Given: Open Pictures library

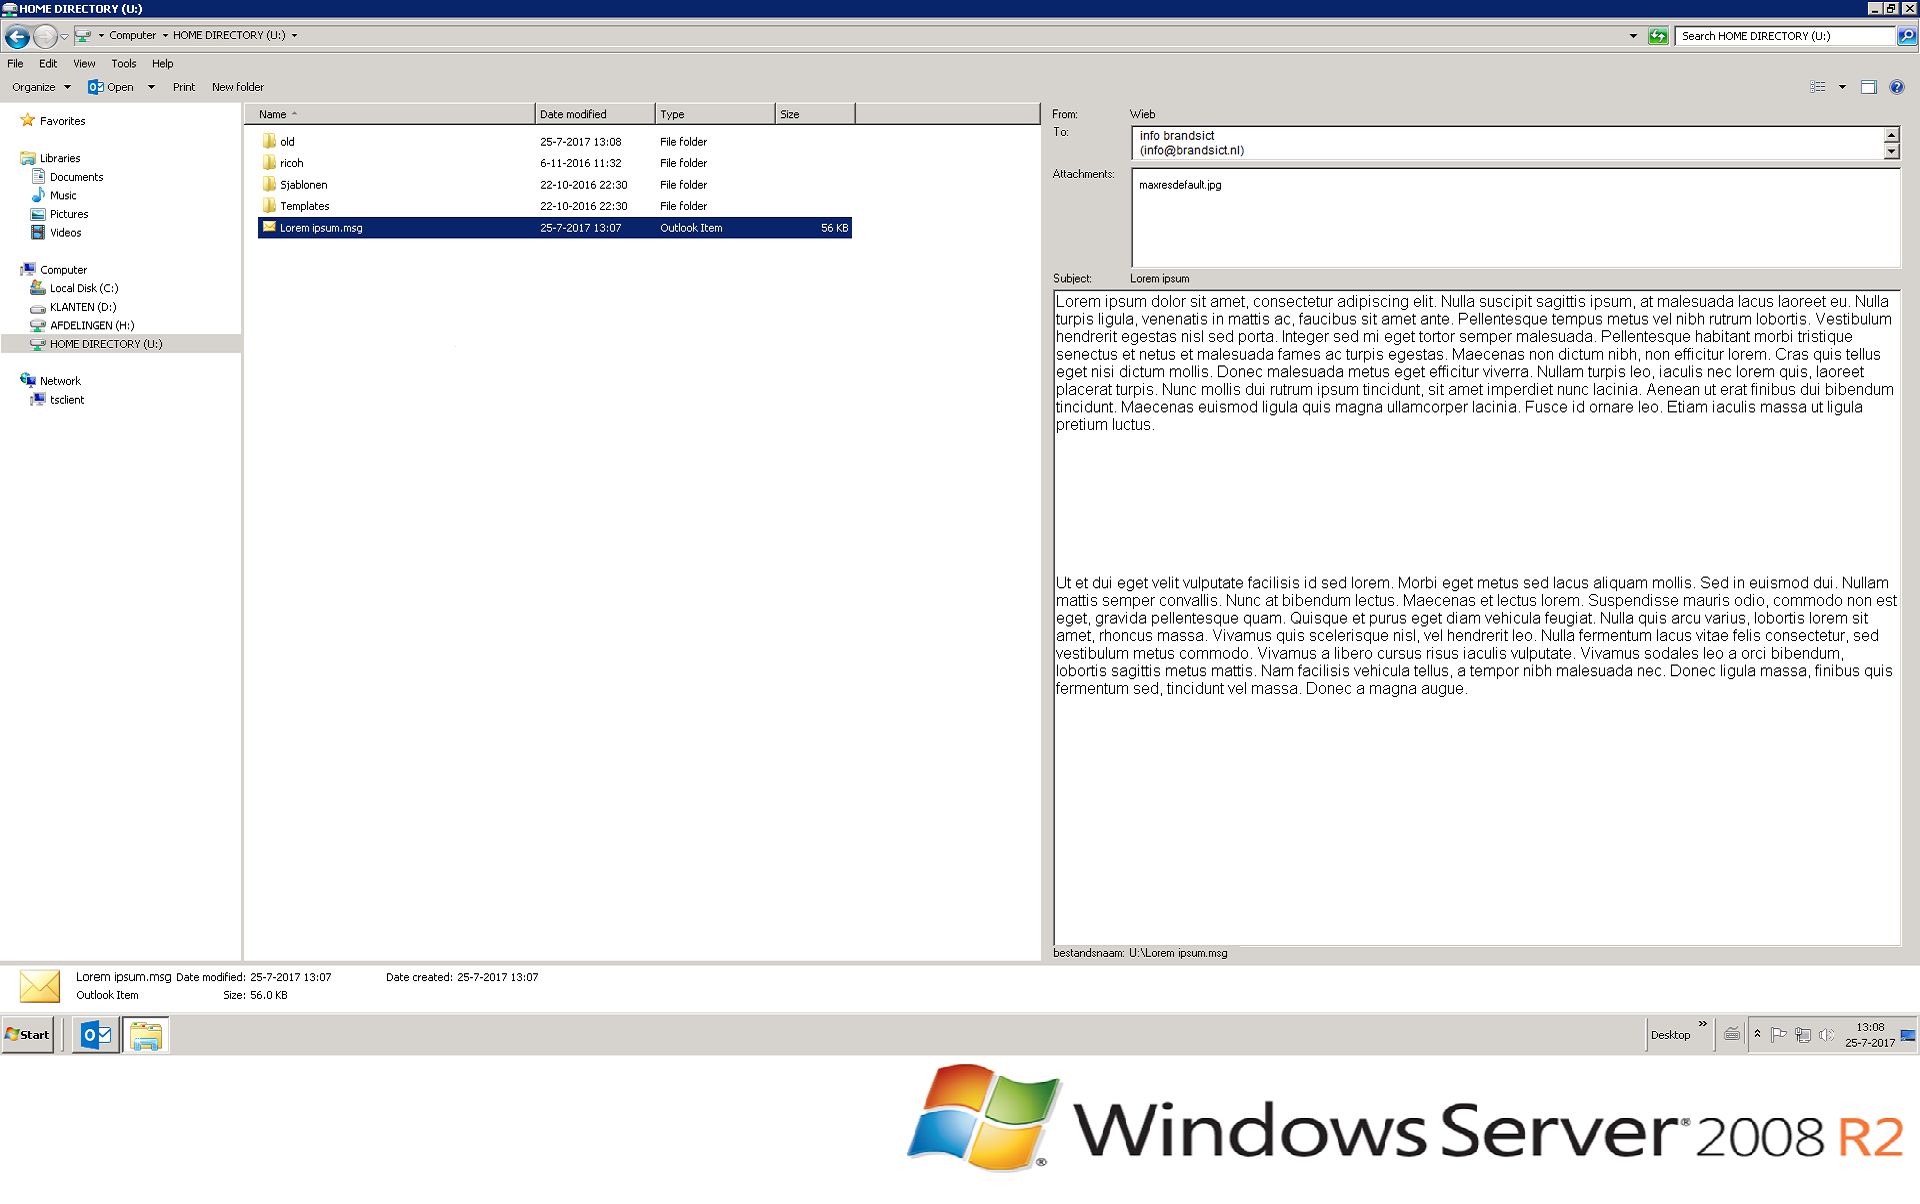Looking at the screenshot, I should [69, 214].
